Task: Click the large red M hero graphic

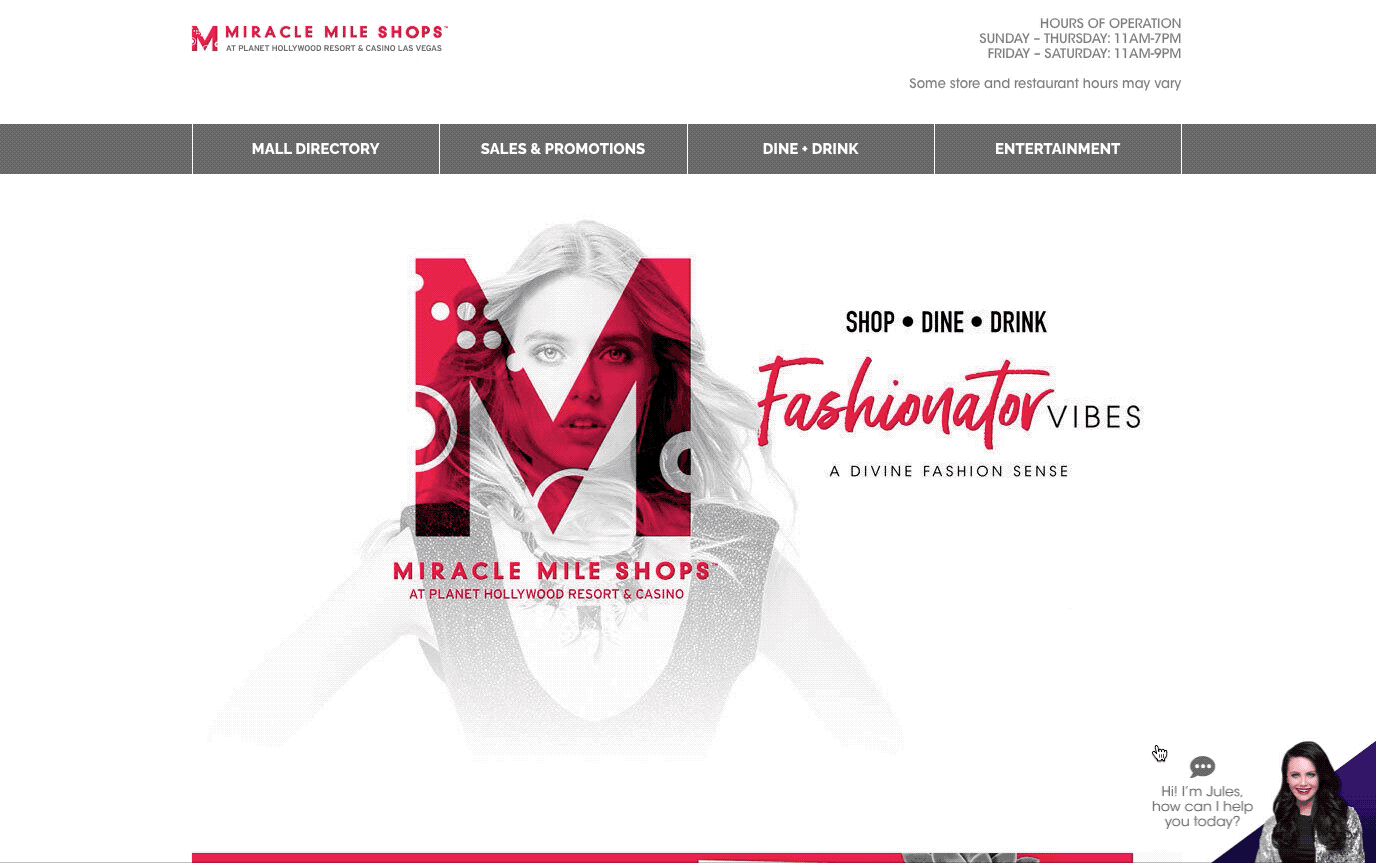Action: 552,397
